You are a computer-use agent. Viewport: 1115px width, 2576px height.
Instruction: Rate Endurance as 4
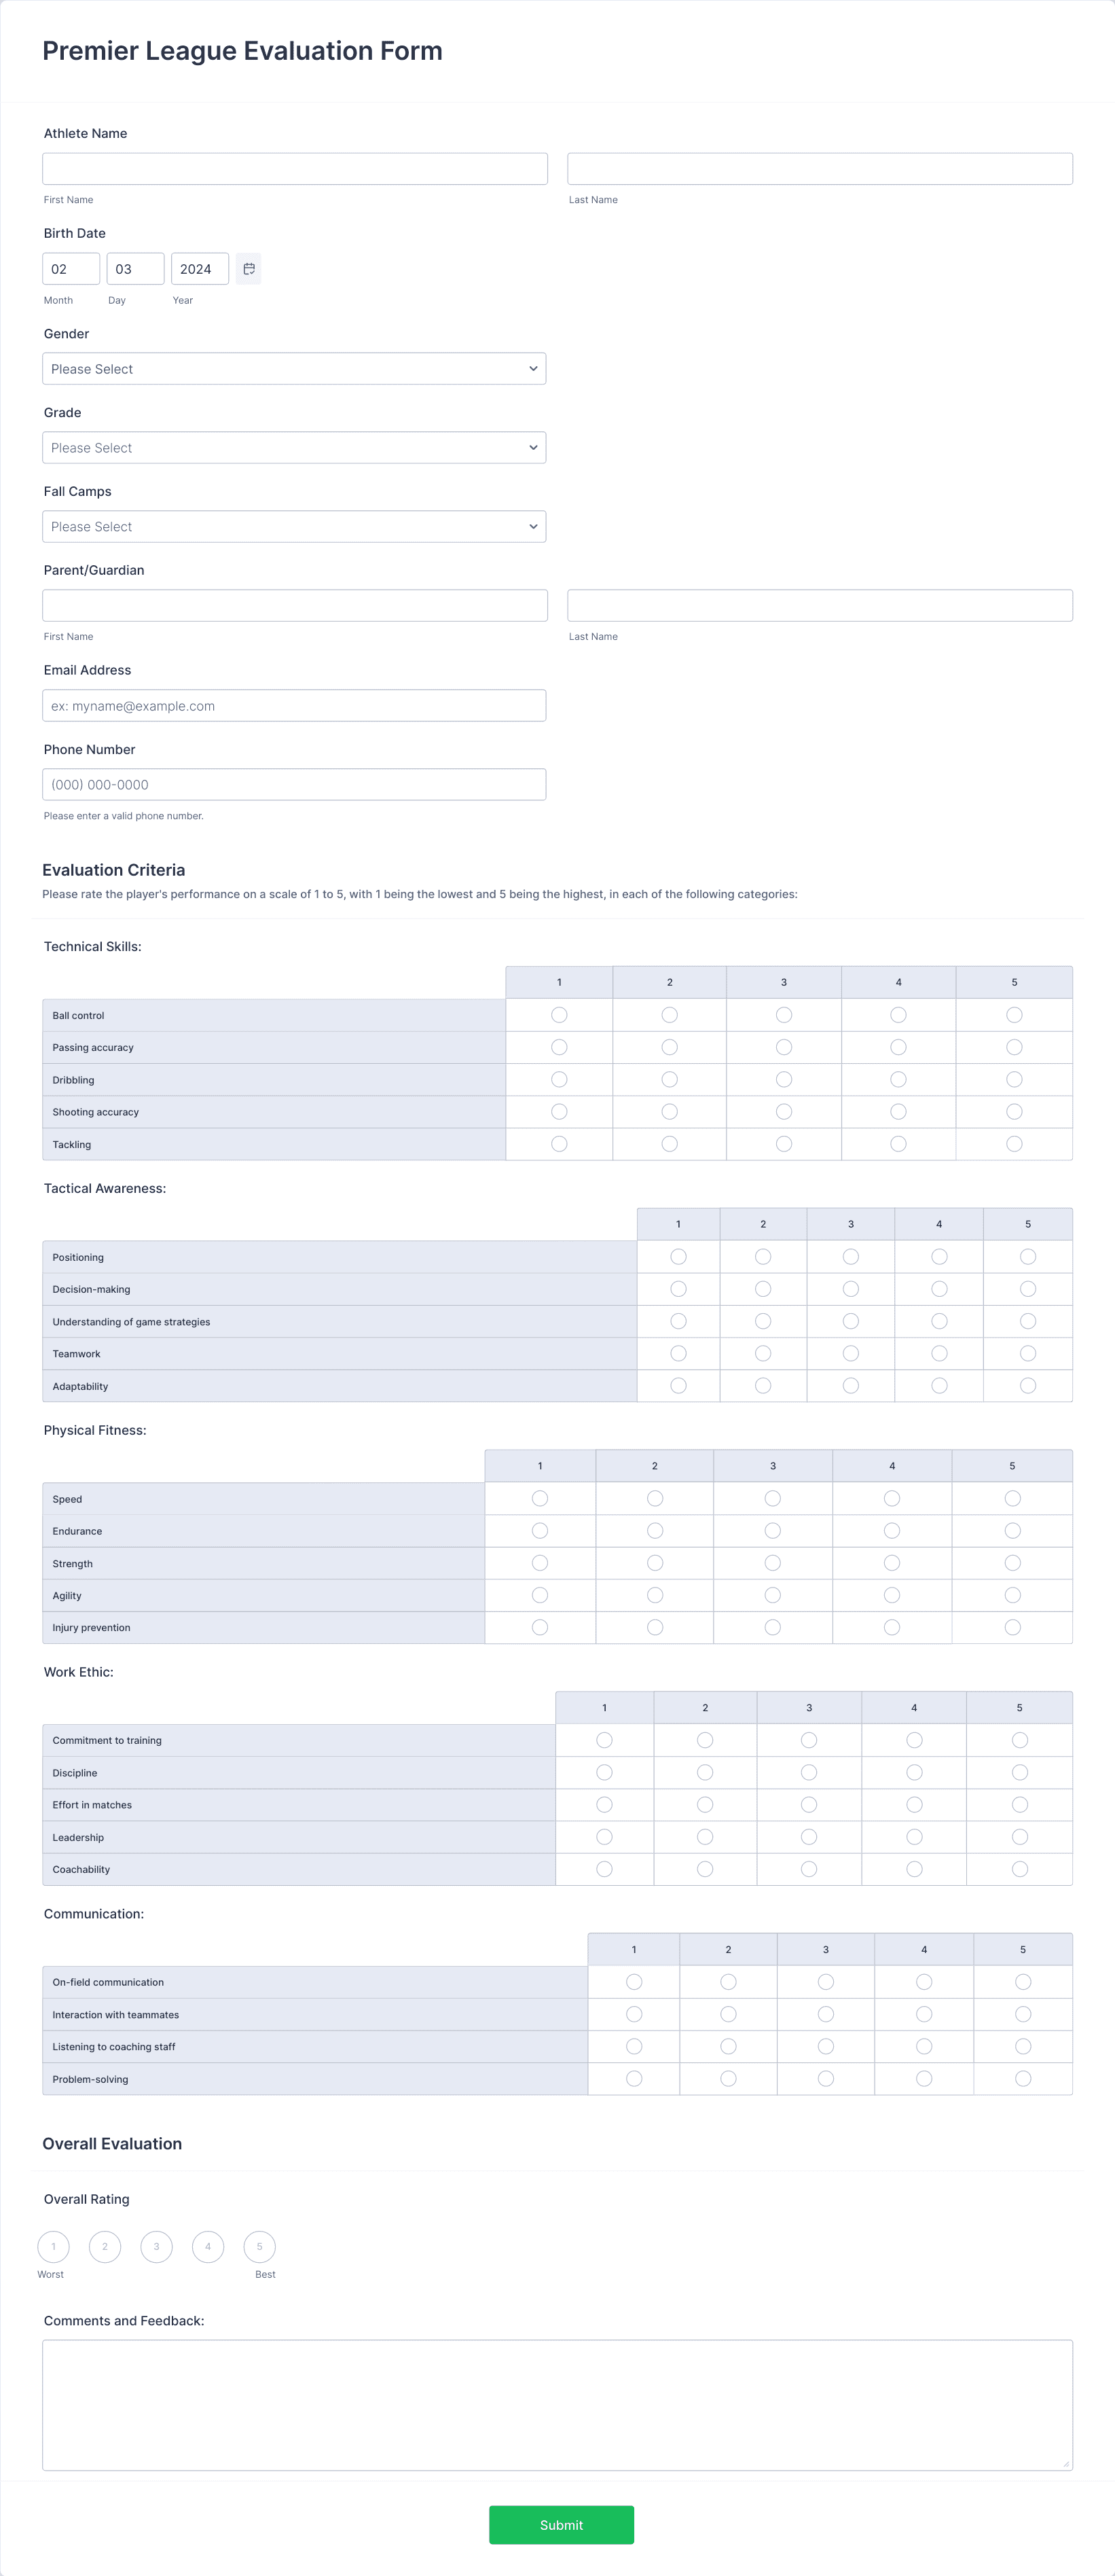(892, 1531)
